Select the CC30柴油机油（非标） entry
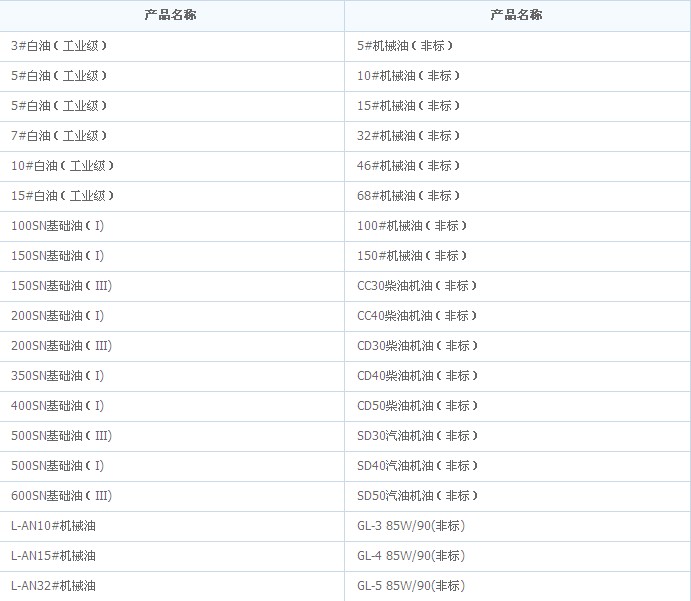 pos(417,286)
